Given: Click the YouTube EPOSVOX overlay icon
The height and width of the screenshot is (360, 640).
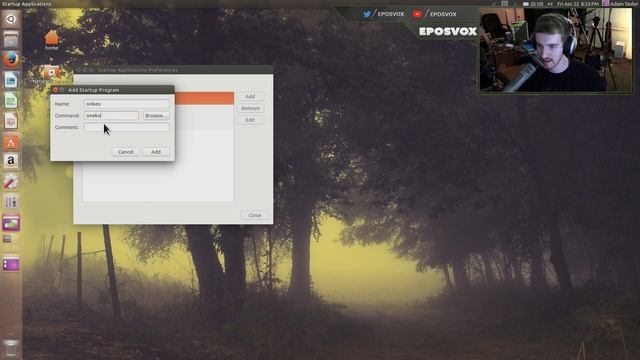Looking at the screenshot, I should 417,14.
